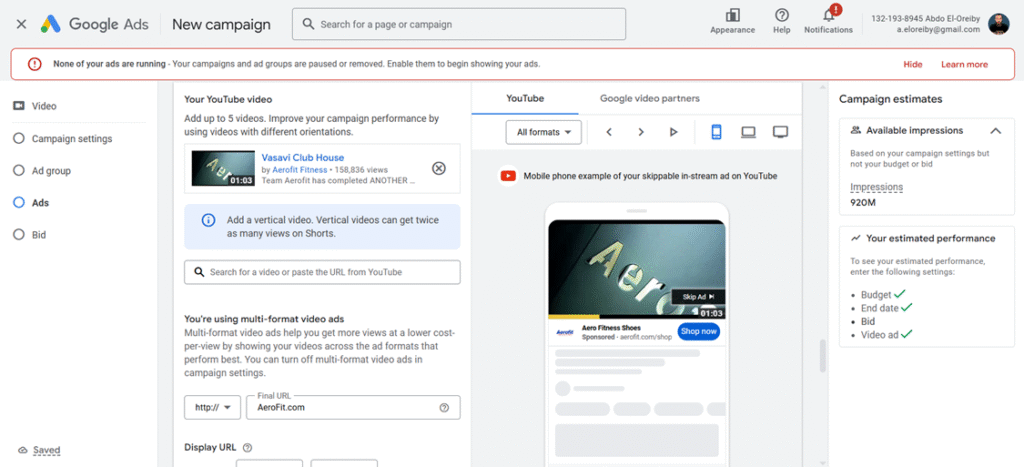The image size is (1024, 467).
Task: Play the ad preview
Action: click(x=673, y=132)
